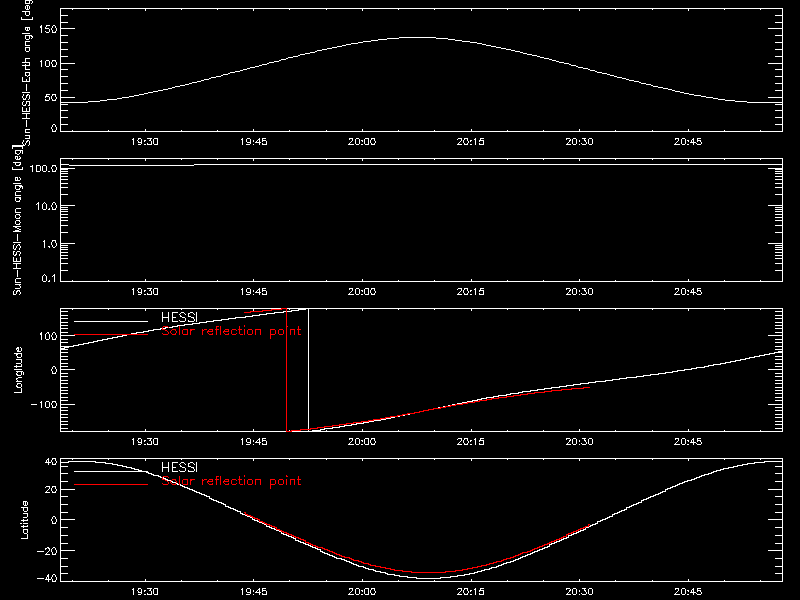Viewport: 800px width, 600px height.
Task: Select the 0.1 tick on Moon angle plot
Action: (49, 278)
